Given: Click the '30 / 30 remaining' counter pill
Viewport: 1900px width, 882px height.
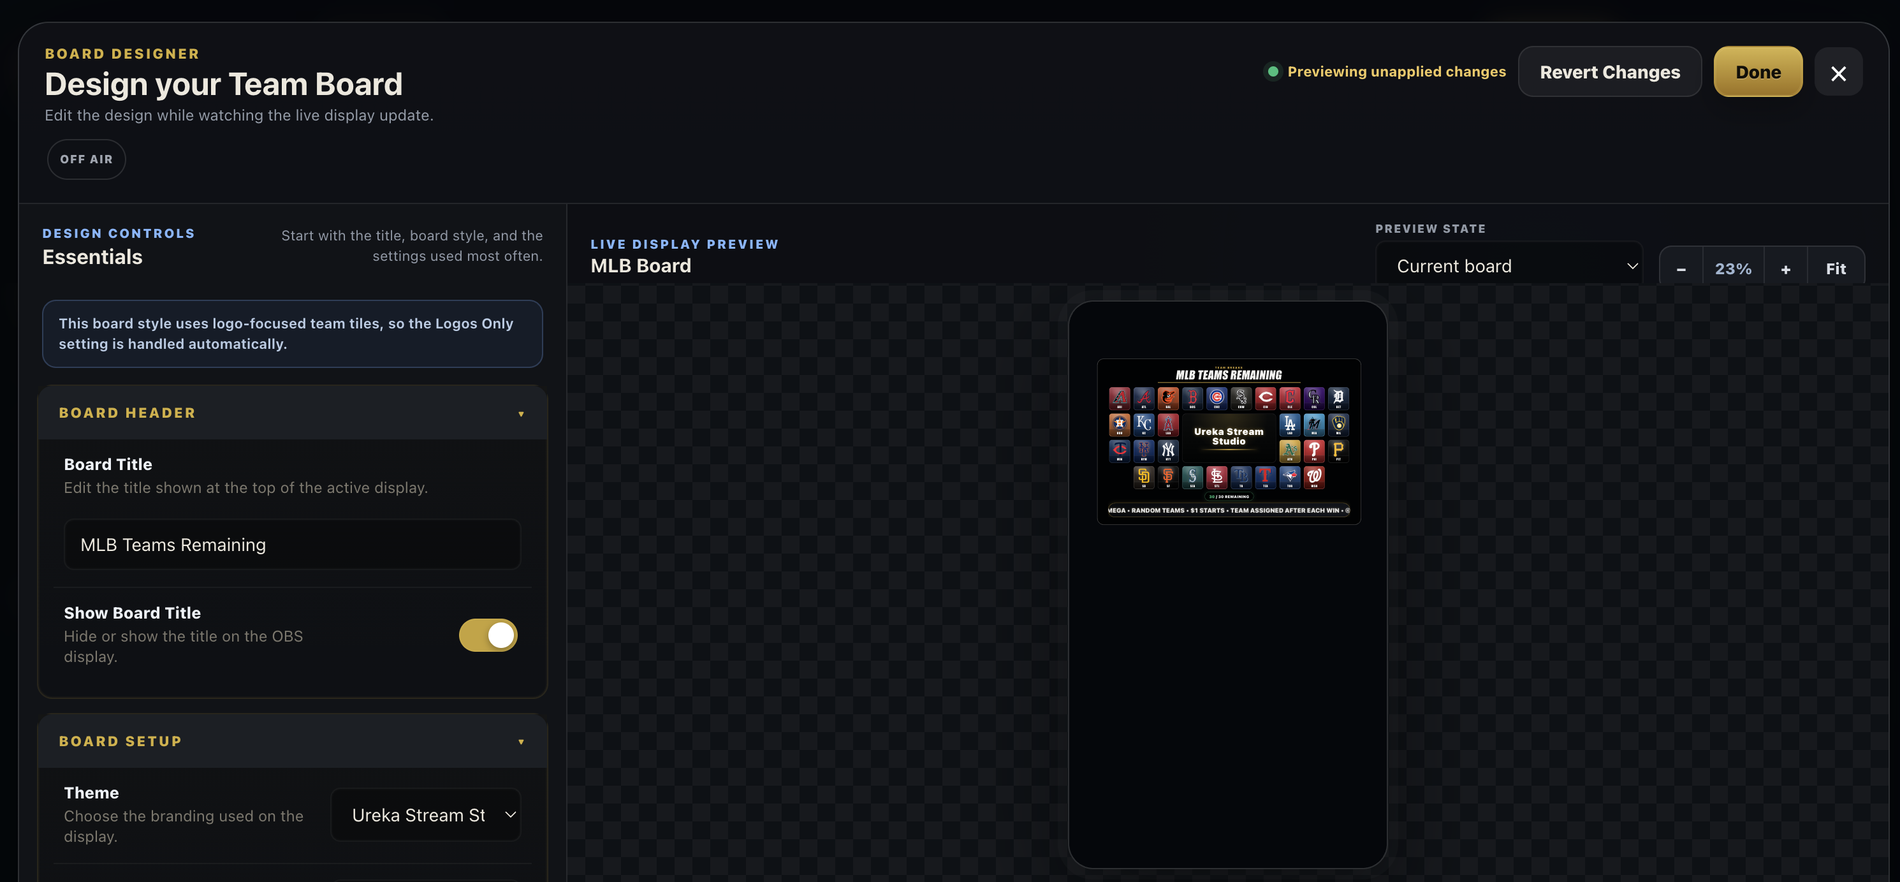Looking at the screenshot, I should (1229, 496).
